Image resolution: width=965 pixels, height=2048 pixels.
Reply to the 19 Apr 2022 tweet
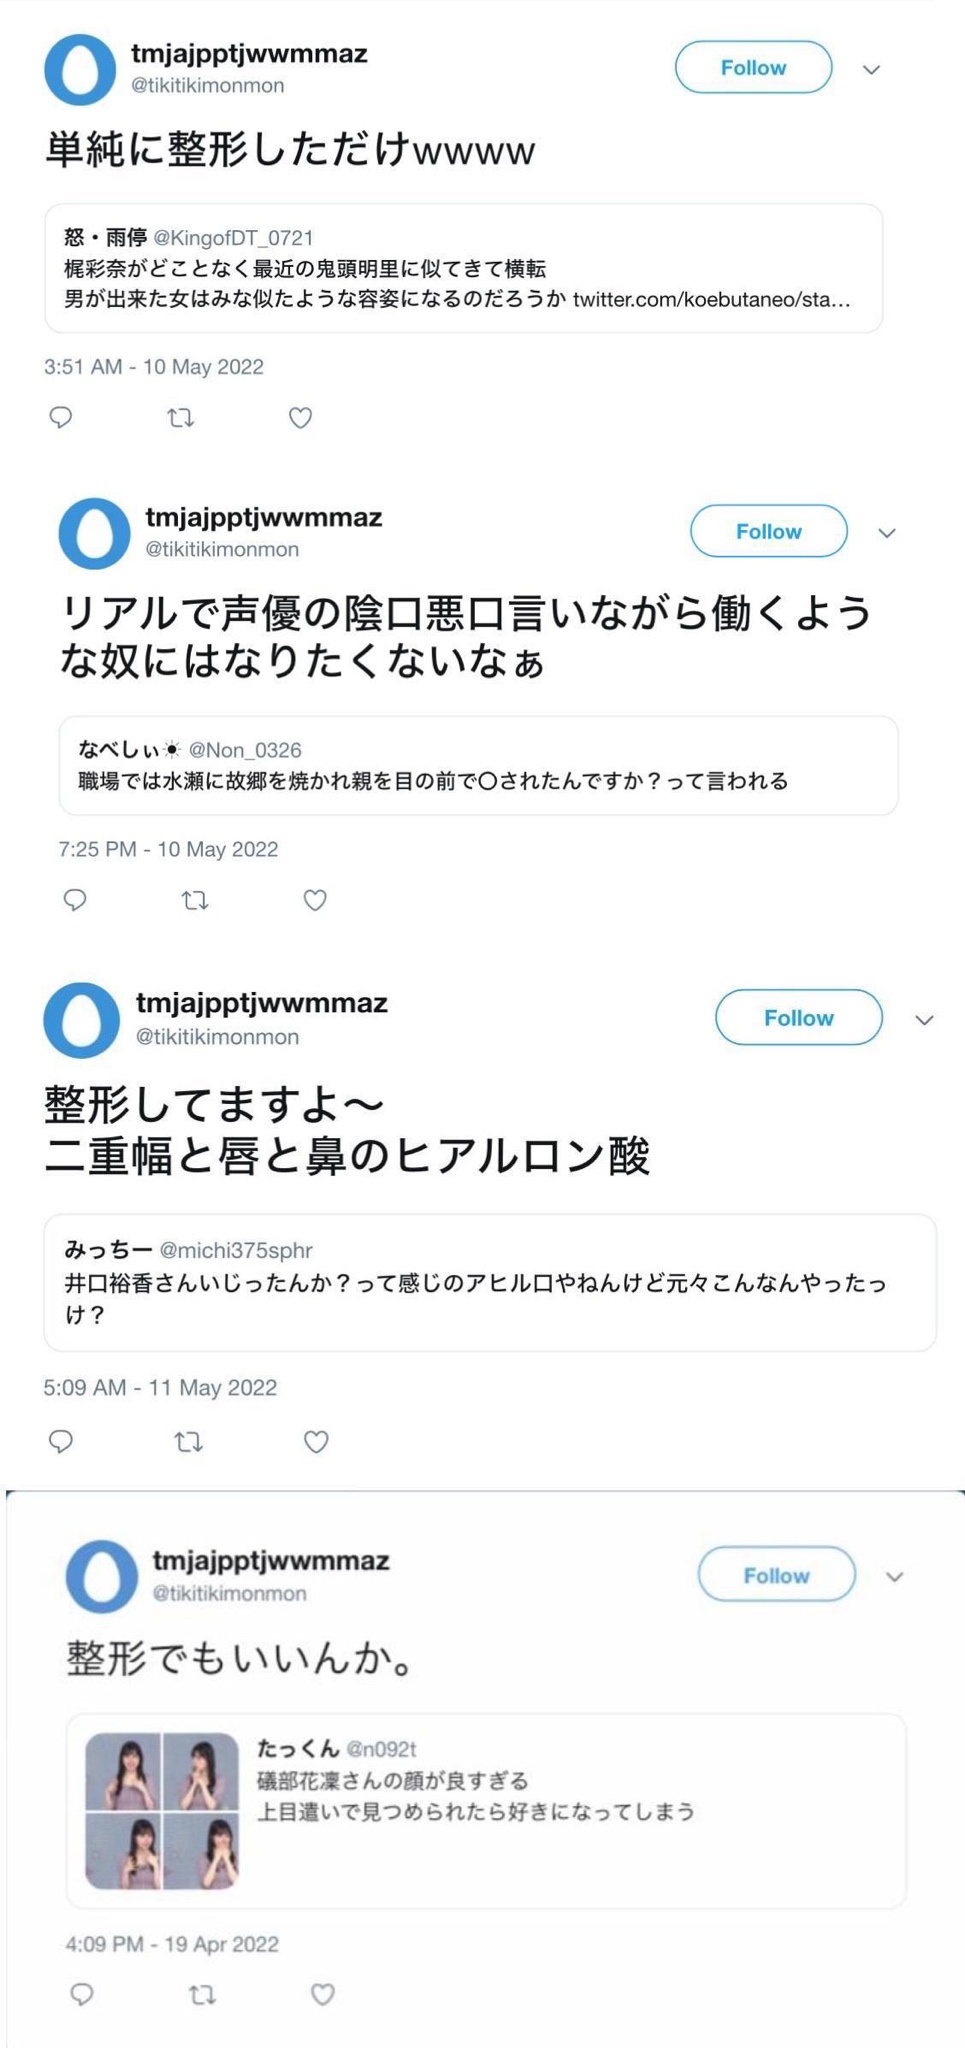[x=82, y=1994]
